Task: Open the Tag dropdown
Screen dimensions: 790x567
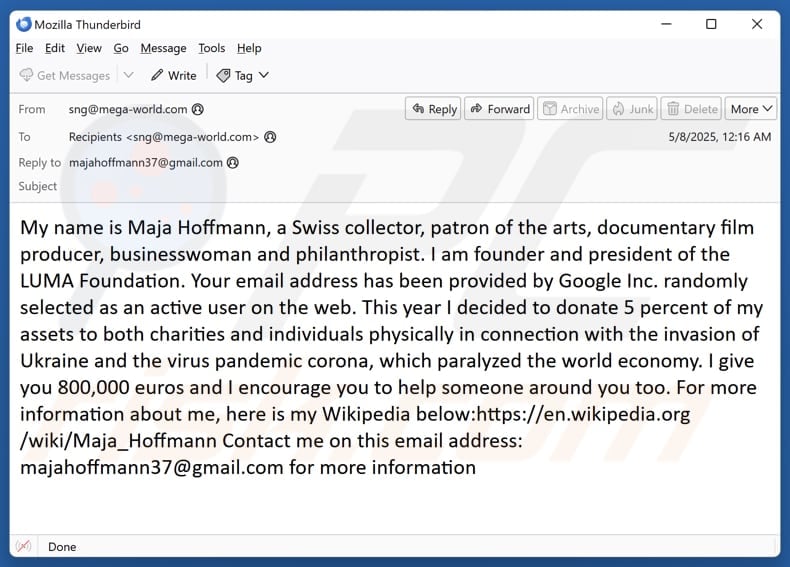Action: click(x=242, y=76)
